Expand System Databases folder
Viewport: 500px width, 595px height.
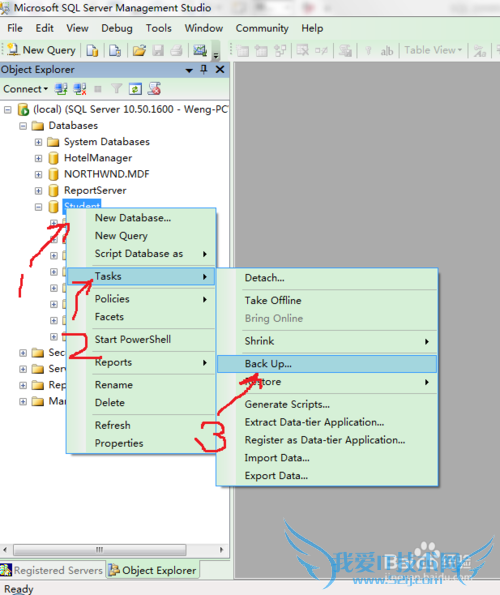(38, 142)
